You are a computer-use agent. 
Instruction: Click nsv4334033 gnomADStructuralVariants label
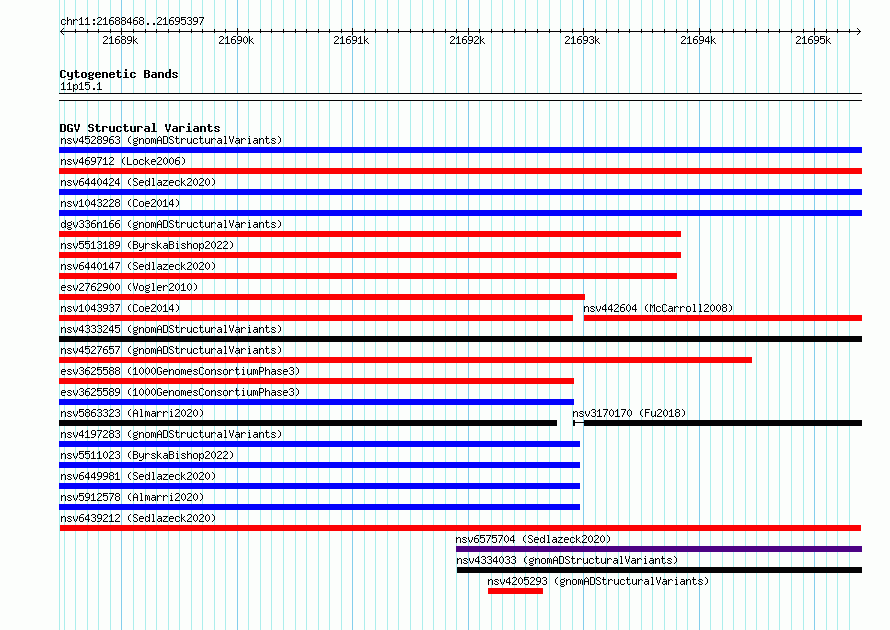(567, 560)
